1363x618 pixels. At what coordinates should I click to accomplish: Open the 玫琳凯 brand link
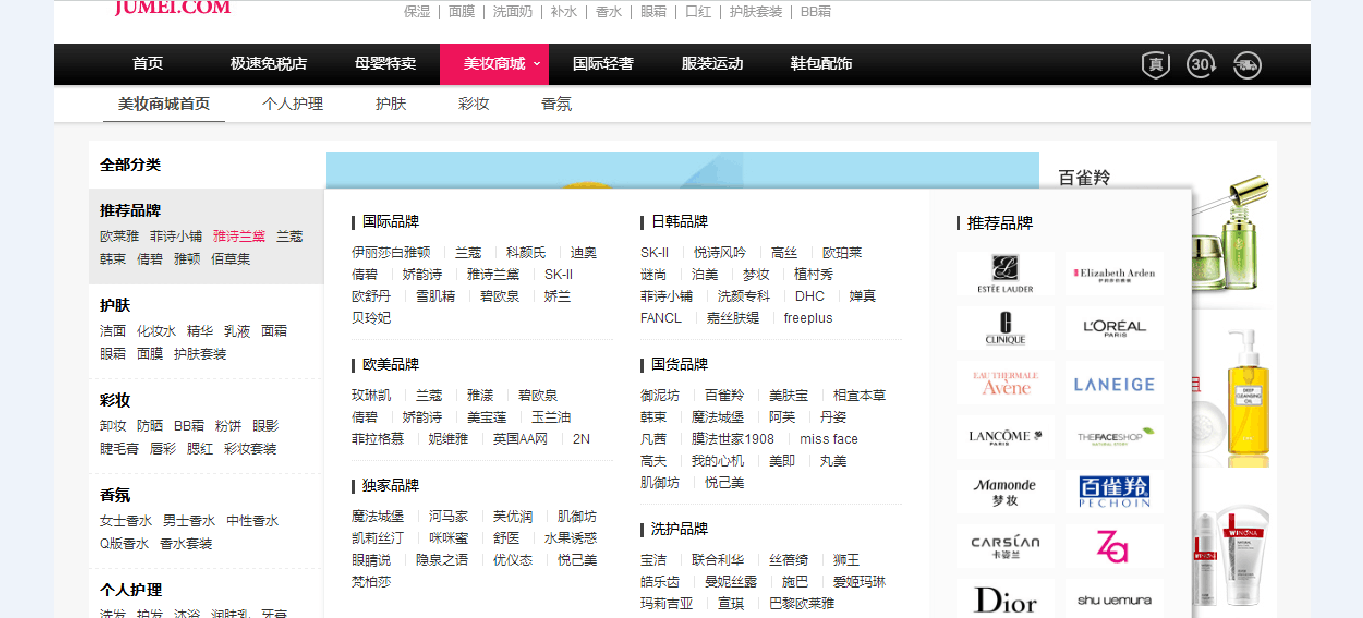point(371,395)
